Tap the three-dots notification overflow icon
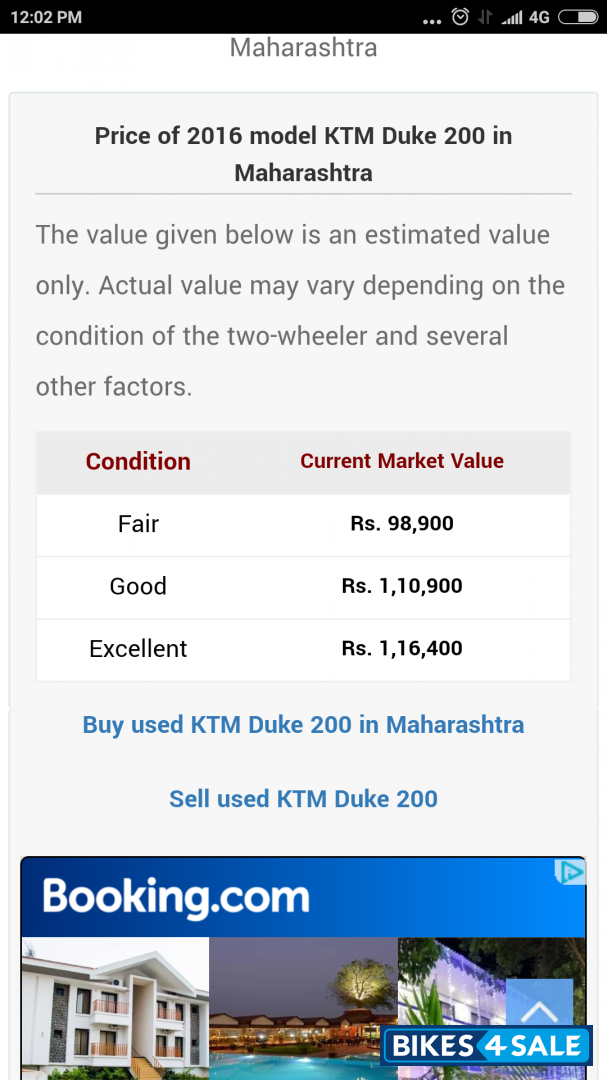Screen dimensions: 607x1080 point(432,19)
